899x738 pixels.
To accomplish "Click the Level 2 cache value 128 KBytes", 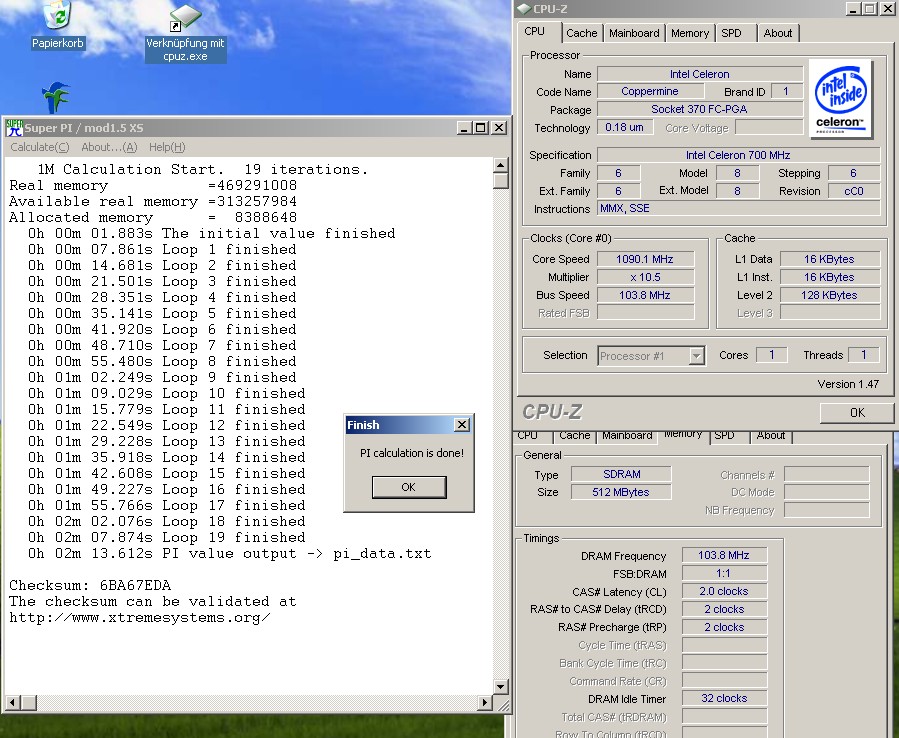I will click(x=829, y=295).
